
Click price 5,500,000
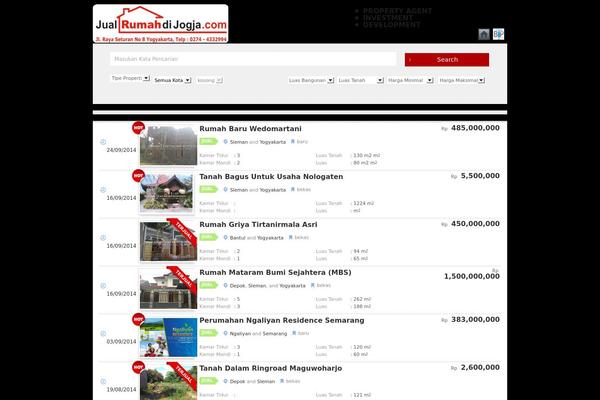[x=480, y=176]
